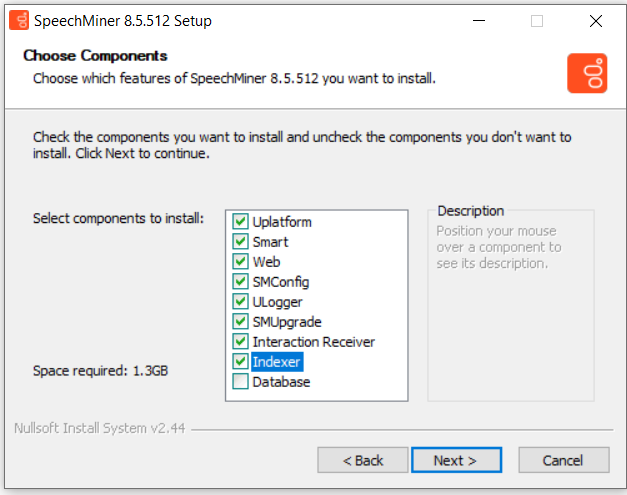This screenshot has width=627, height=495.
Task: Uncheck the Indexer checkbox
Action: [240, 361]
